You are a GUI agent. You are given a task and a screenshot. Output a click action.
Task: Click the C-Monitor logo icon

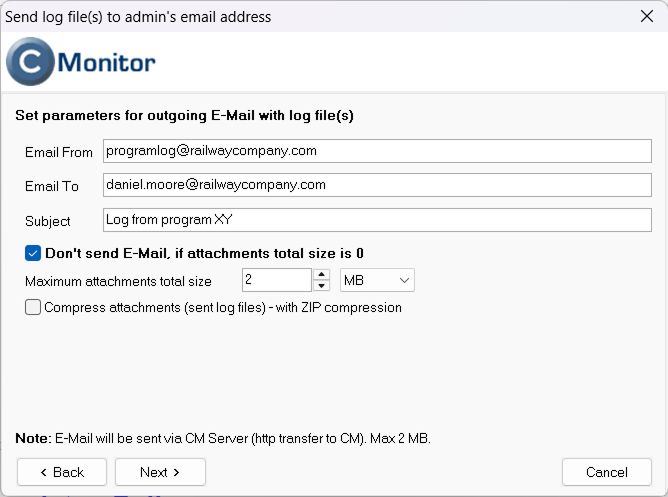[x=30, y=62]
